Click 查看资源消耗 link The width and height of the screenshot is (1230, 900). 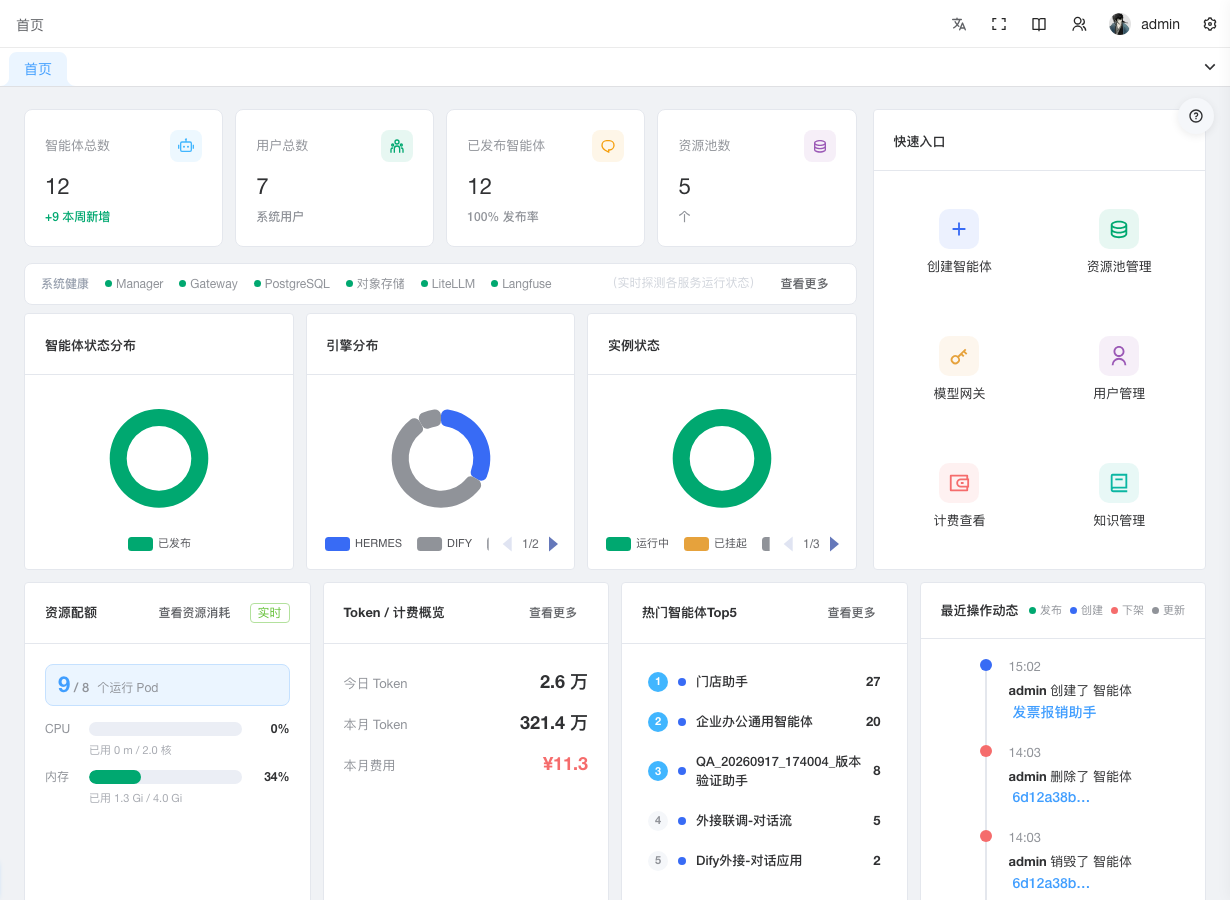pyautogui.click(x=194, y=613)
